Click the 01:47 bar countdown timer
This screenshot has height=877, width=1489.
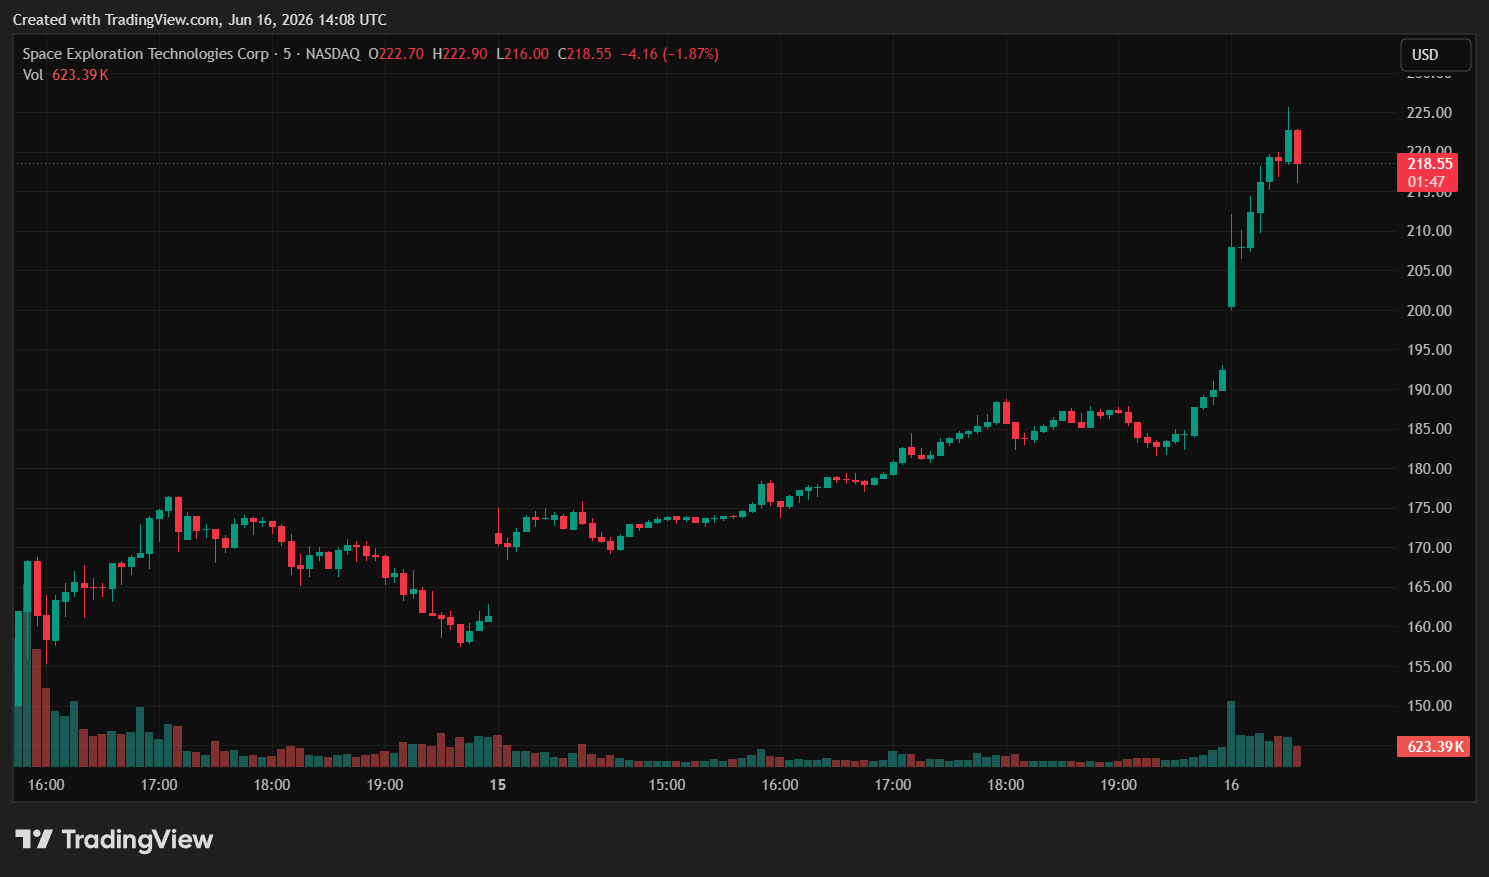pos(1427,182)
